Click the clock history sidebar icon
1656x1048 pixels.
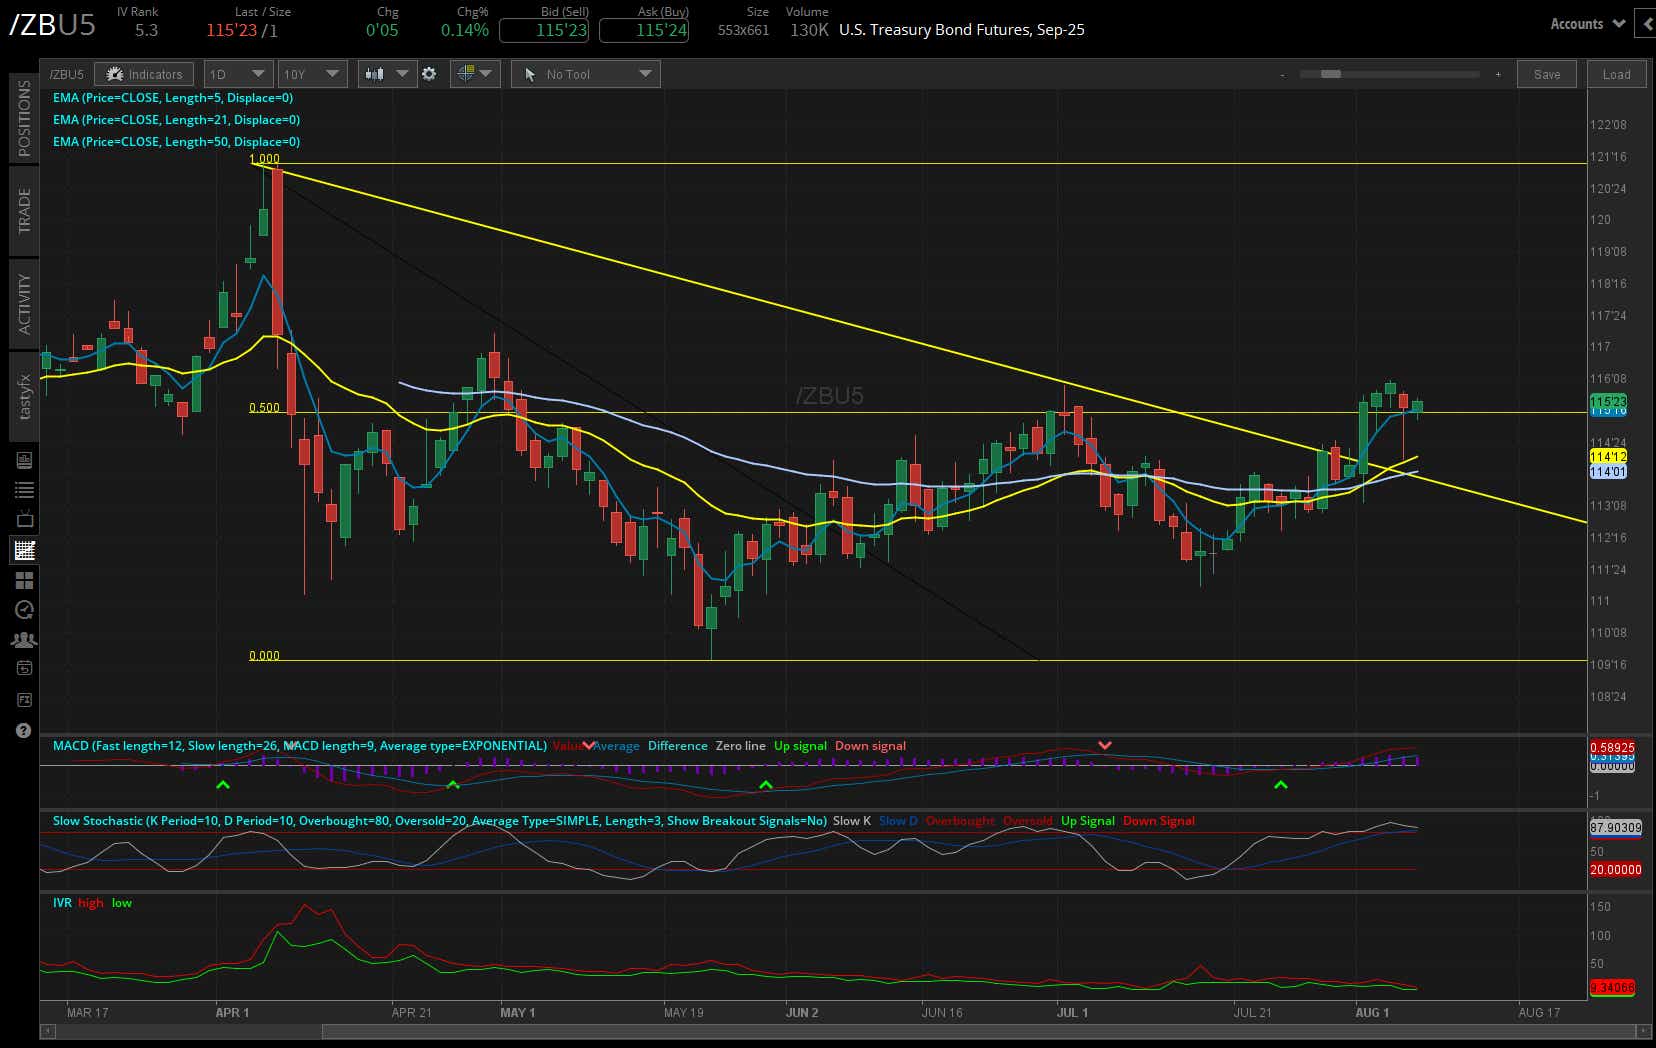[x=24, y=610]
